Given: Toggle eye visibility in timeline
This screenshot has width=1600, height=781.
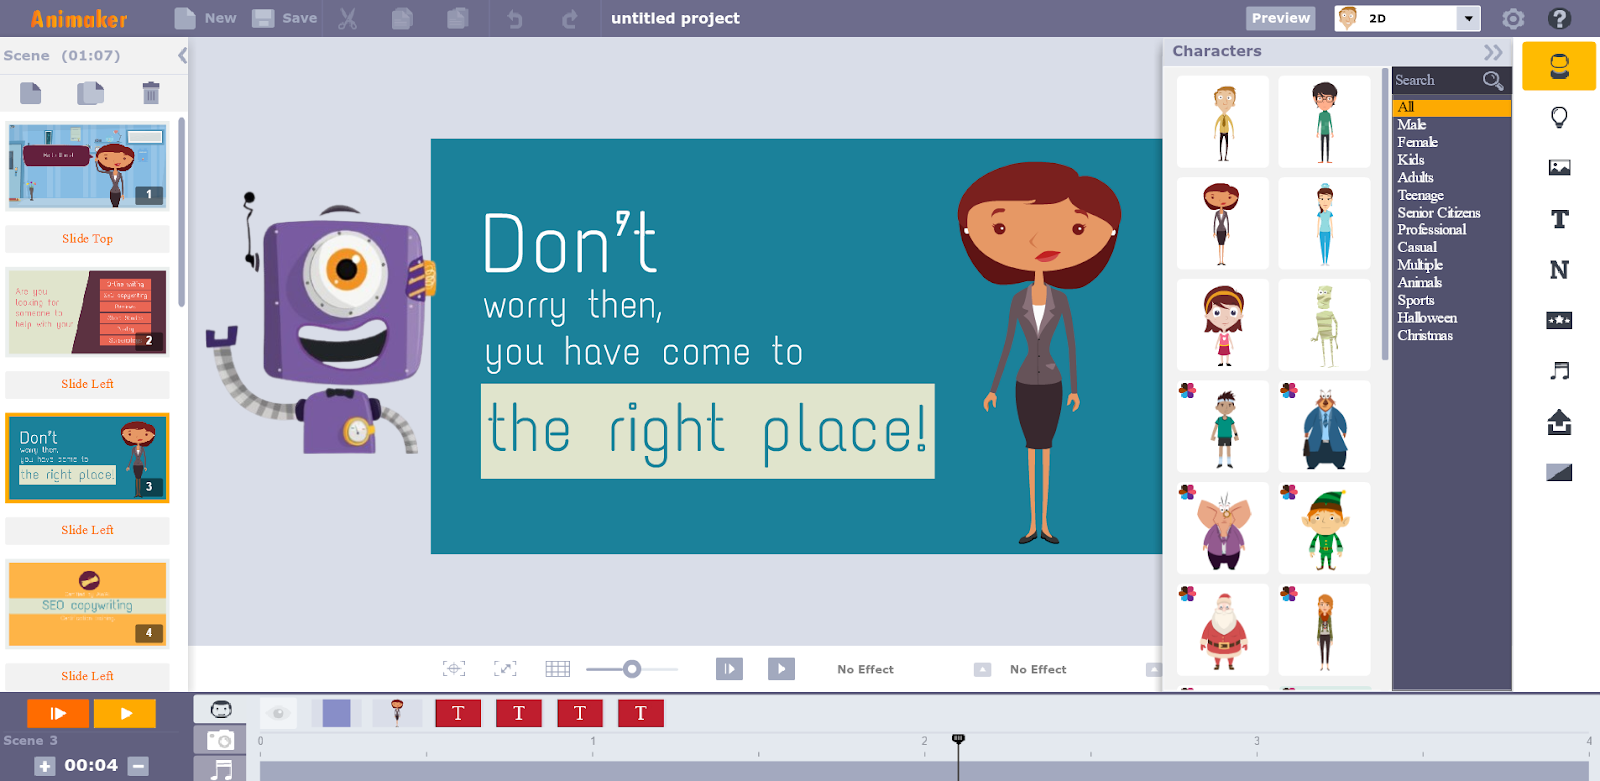Looking at the screenshot, I should [279, 713].
